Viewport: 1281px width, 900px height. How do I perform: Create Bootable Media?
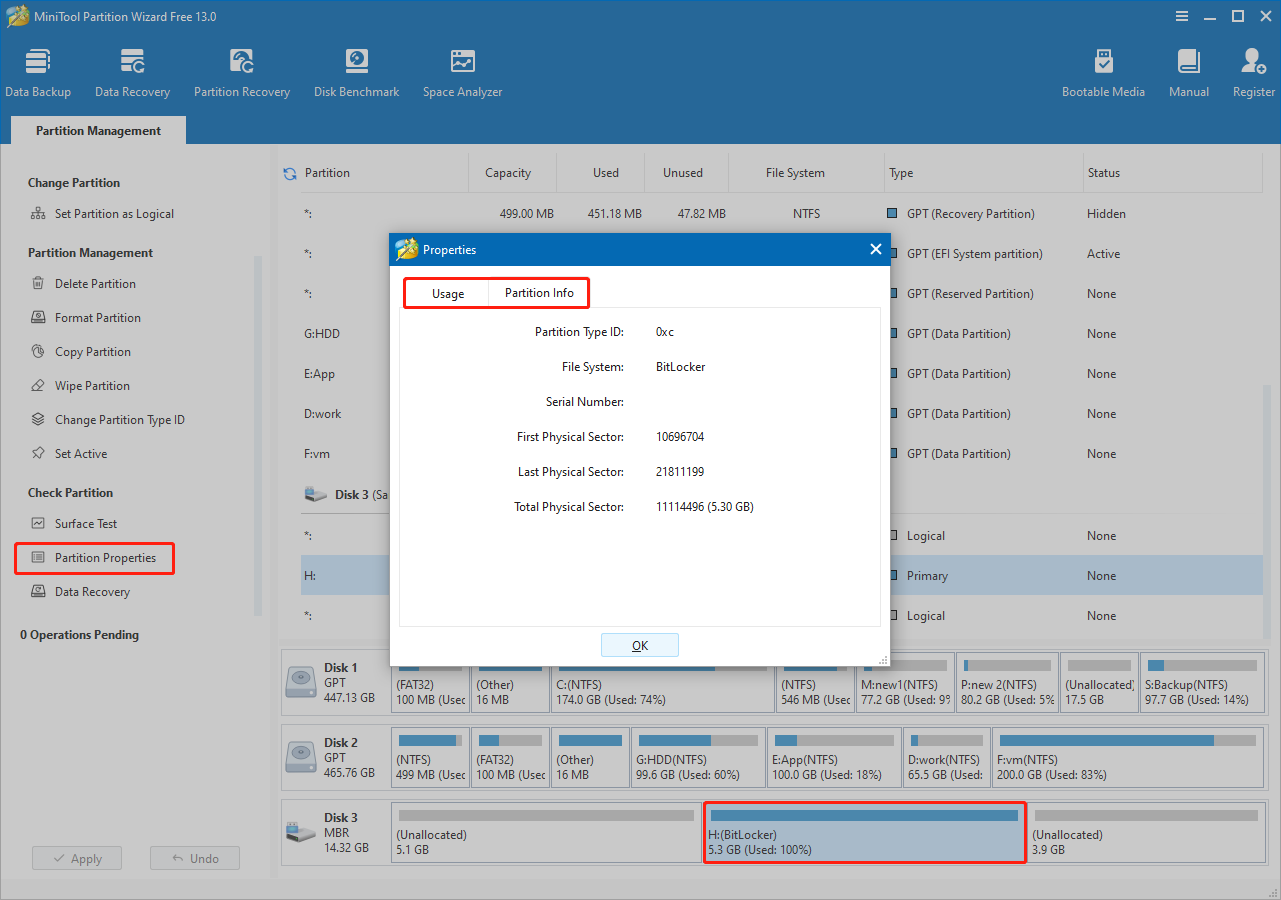[x=1103, y=70]
